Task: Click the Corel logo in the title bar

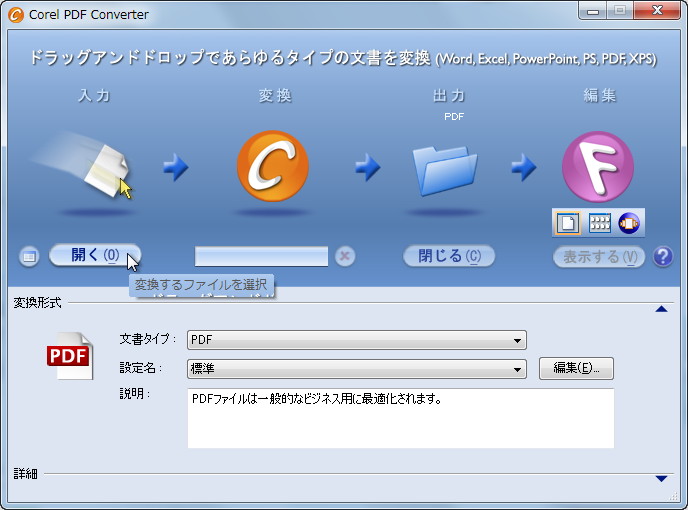Action: (16, 15)
